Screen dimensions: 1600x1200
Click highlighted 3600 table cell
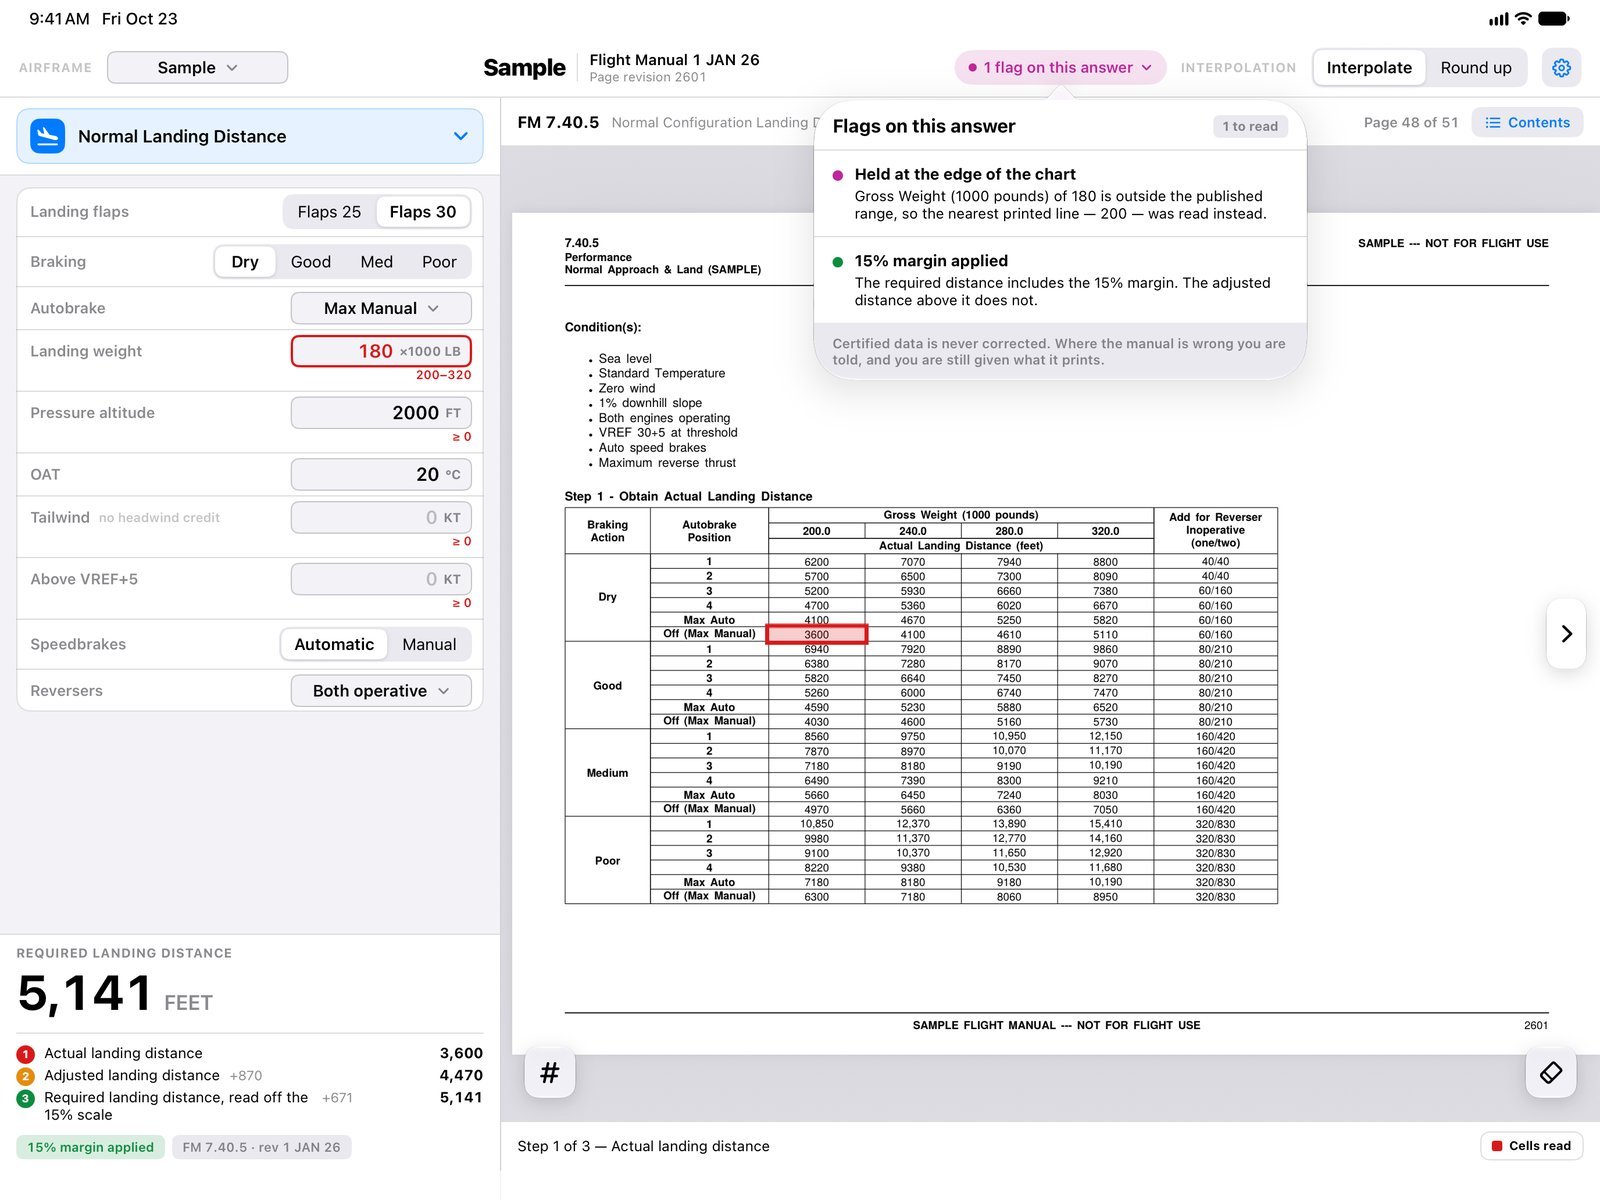tap(816, 634)
